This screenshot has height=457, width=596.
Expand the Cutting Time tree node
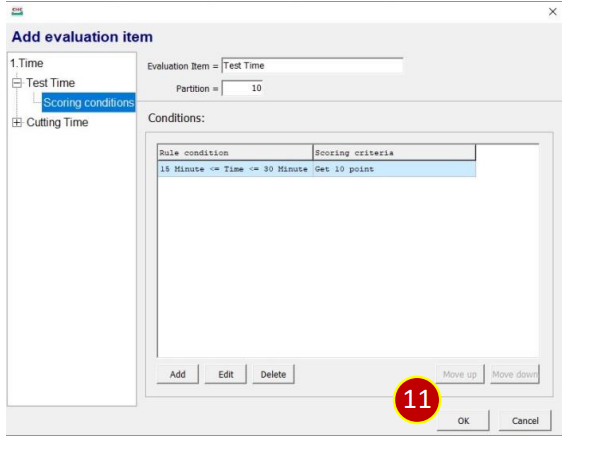click(17, 122)
